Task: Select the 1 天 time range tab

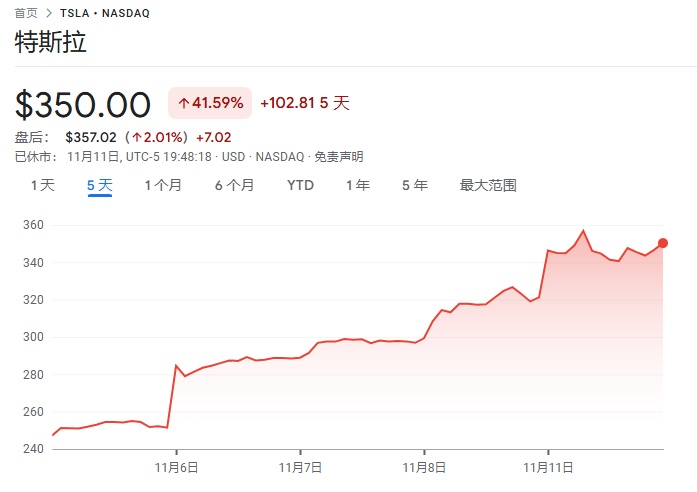Action: (x=43, y=185)
